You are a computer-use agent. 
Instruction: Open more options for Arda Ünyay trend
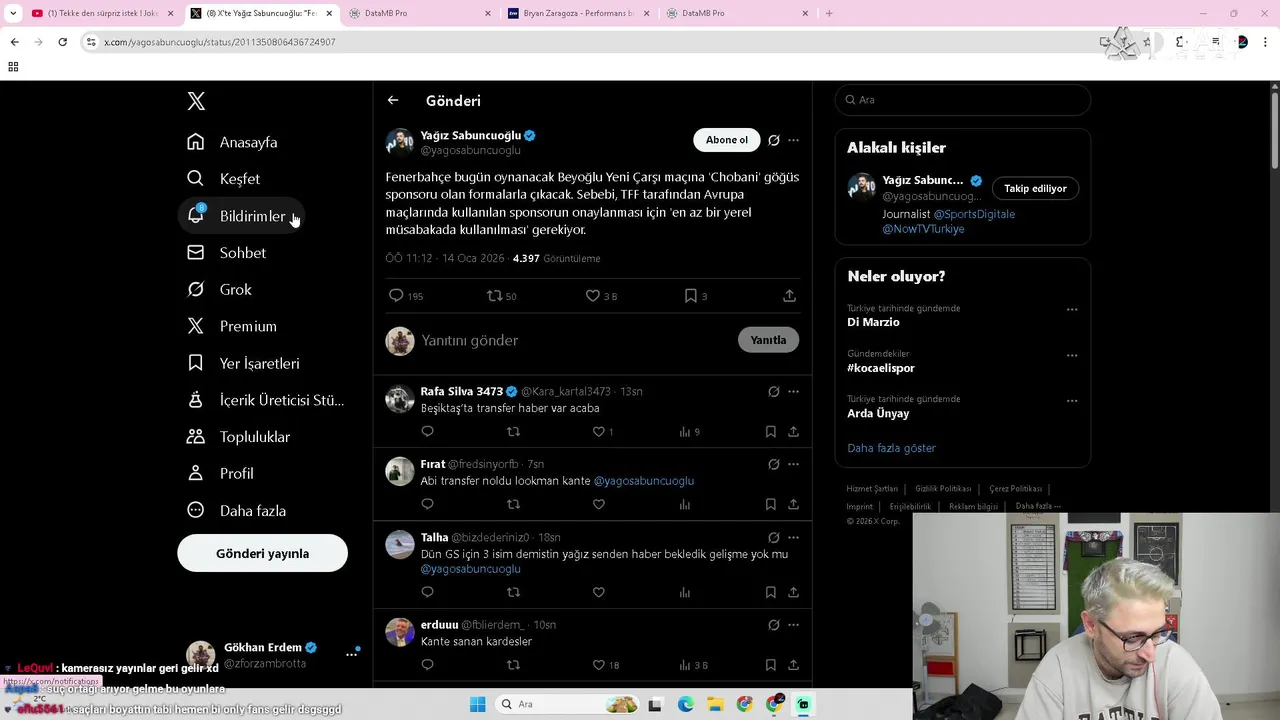[x=1071, y=401]
